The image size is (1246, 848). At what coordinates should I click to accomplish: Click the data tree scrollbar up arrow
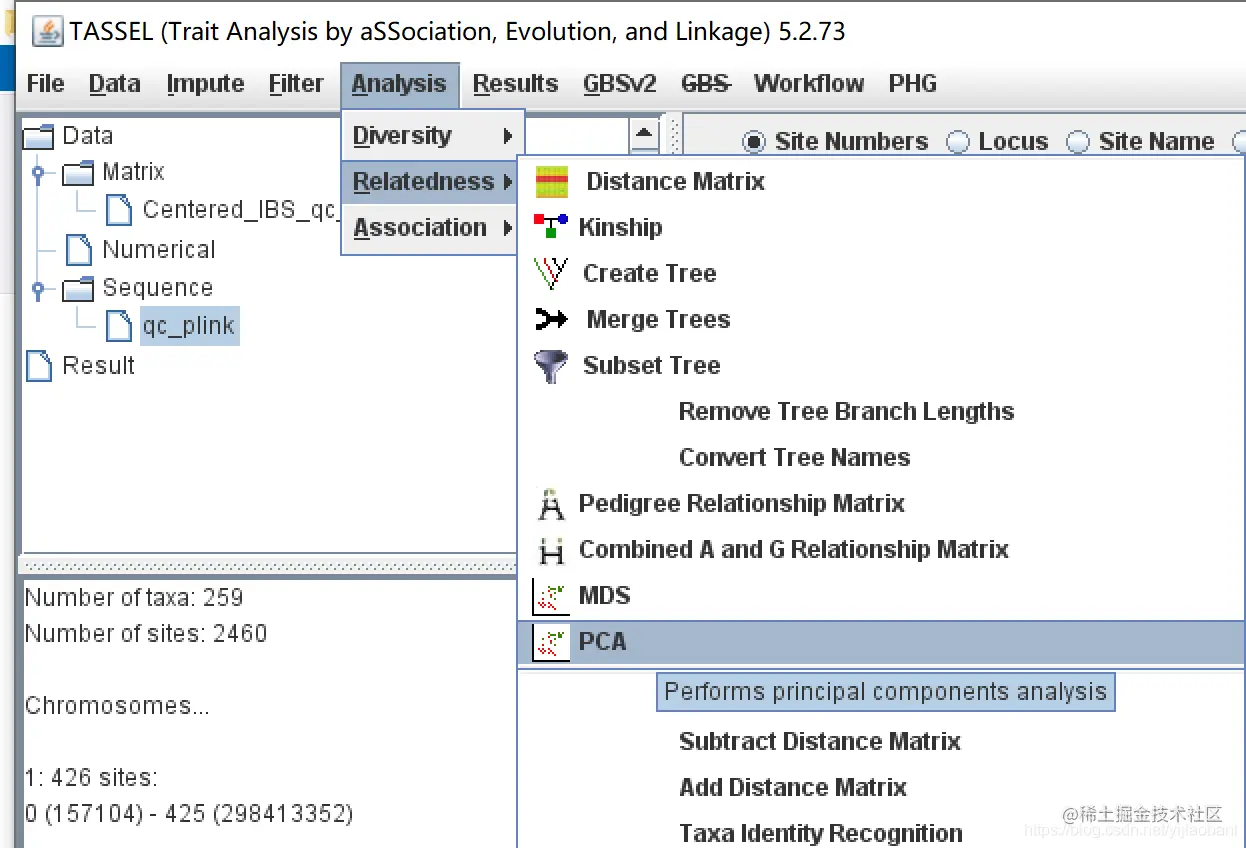[644, 134]
